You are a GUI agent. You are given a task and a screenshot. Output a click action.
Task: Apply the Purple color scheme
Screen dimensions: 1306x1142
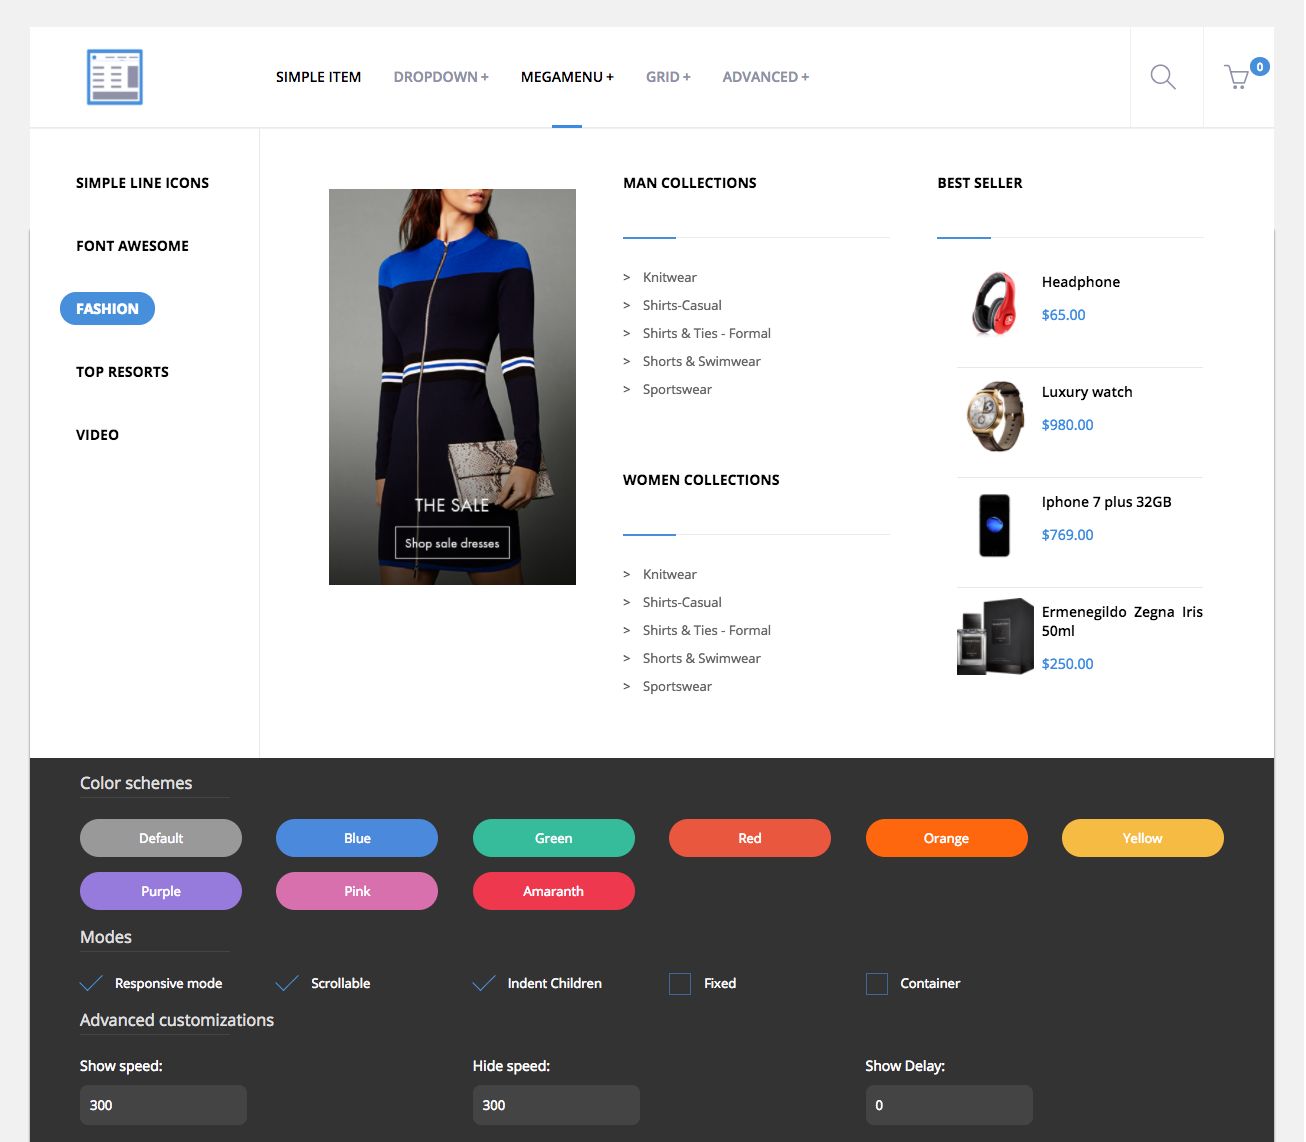161,891
